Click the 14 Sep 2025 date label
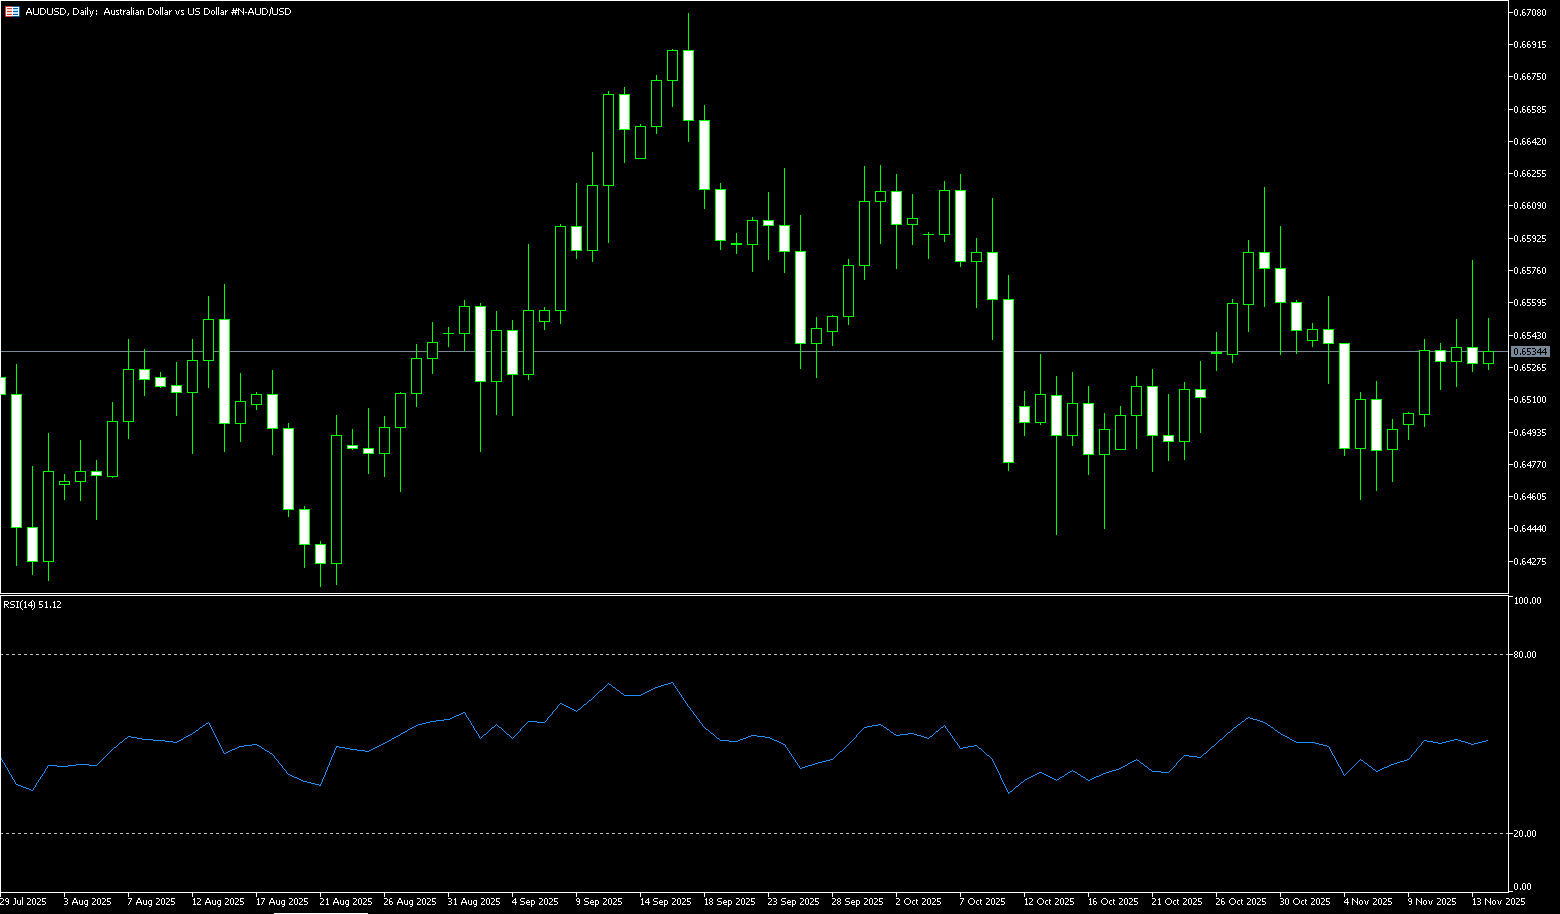Screen dimensions: 1560x914 [x=666, y=902]
